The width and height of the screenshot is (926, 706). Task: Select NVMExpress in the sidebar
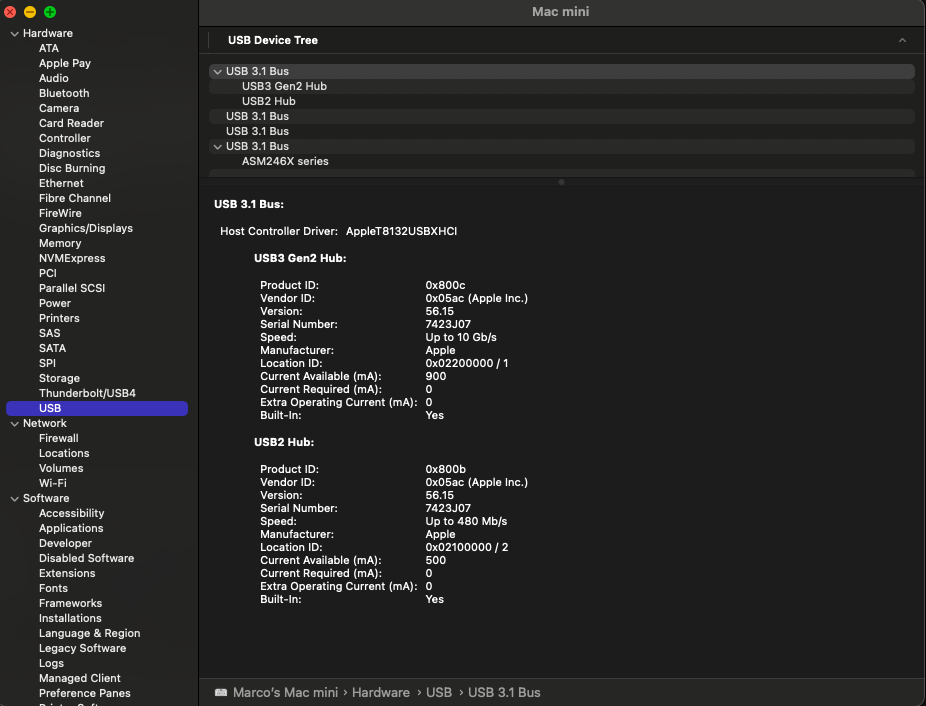coord(72,258)
